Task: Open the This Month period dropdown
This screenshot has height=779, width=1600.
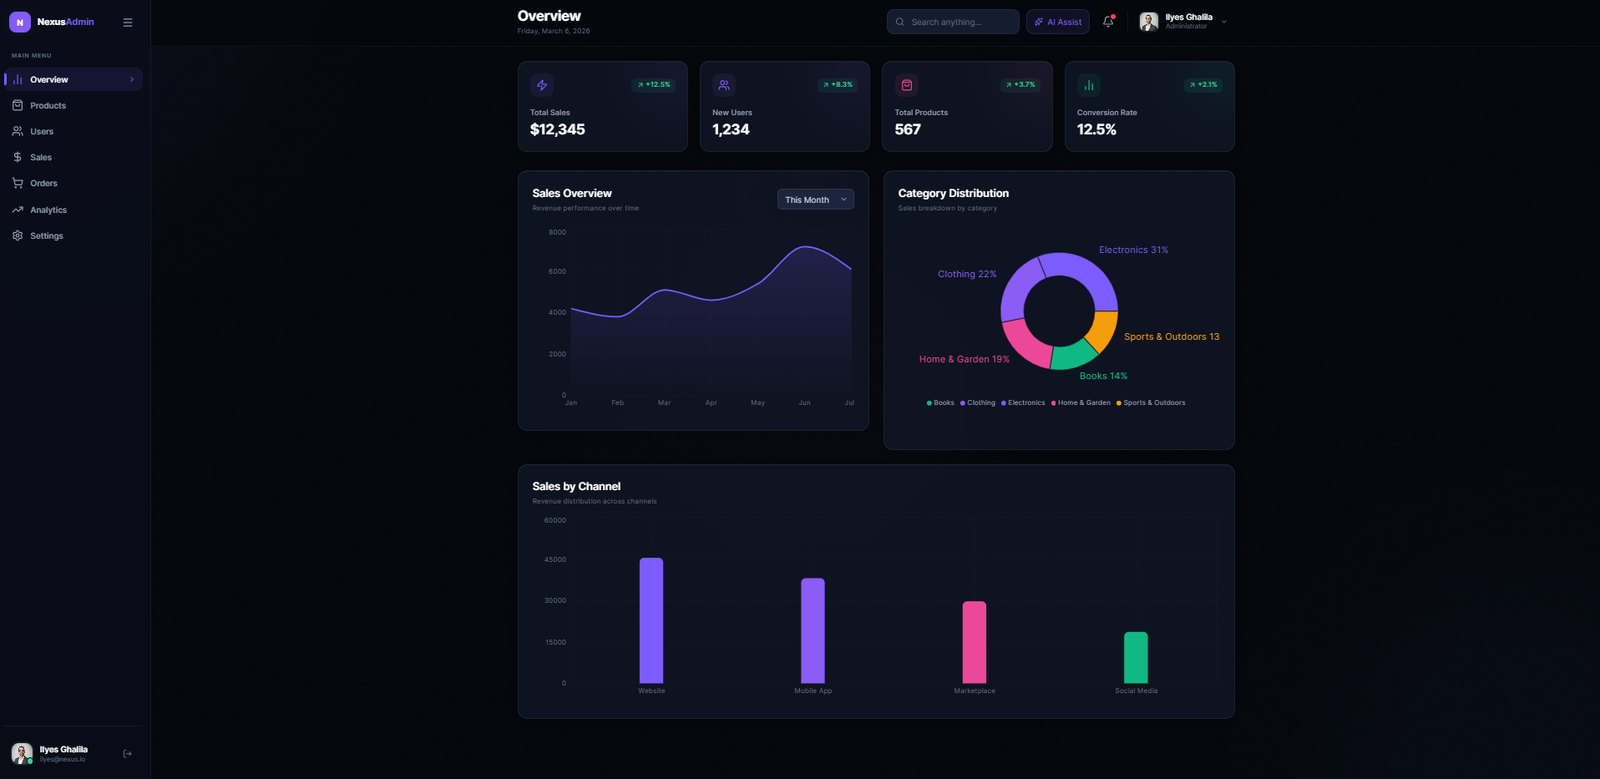Action: pyautogui.click(x=815, y=200)
